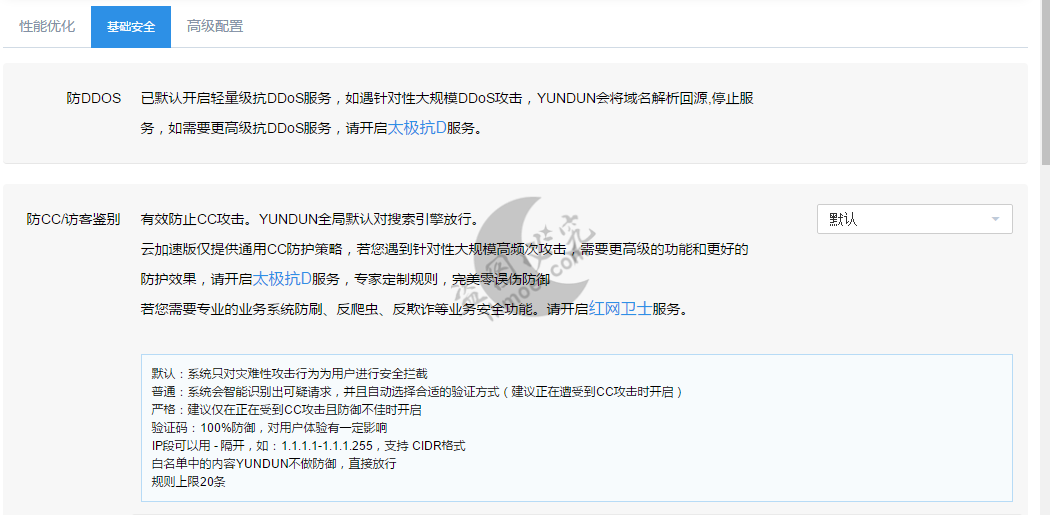
Task: Click the 太极抗D link in 防DDOS section
Action: point(417,128)
